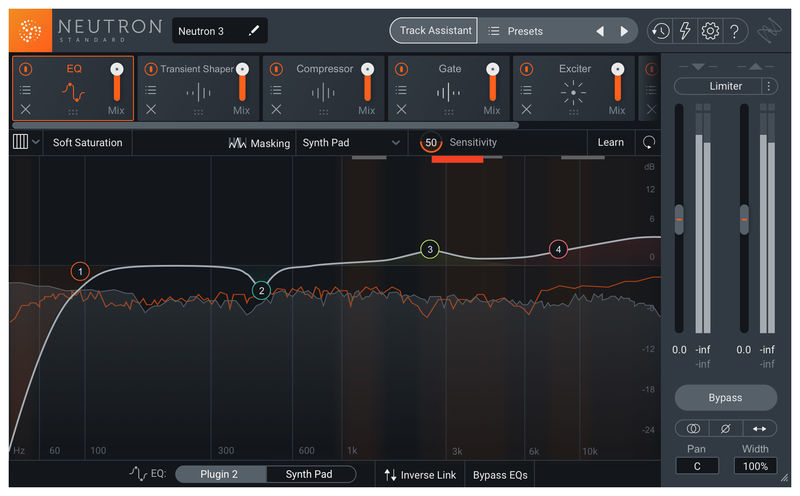Remove the Exciter module
Screen dimensions: 800x496
click(527, 109)
